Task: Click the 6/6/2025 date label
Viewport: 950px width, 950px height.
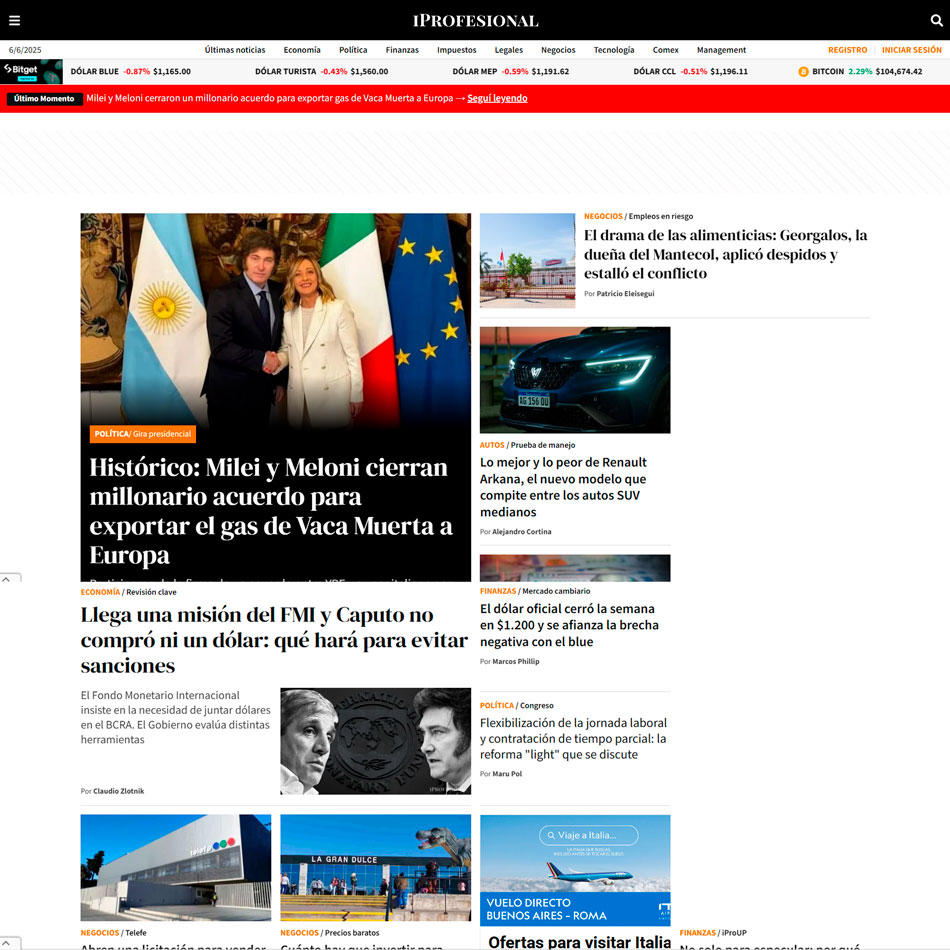Action: [x=25, y=50]
